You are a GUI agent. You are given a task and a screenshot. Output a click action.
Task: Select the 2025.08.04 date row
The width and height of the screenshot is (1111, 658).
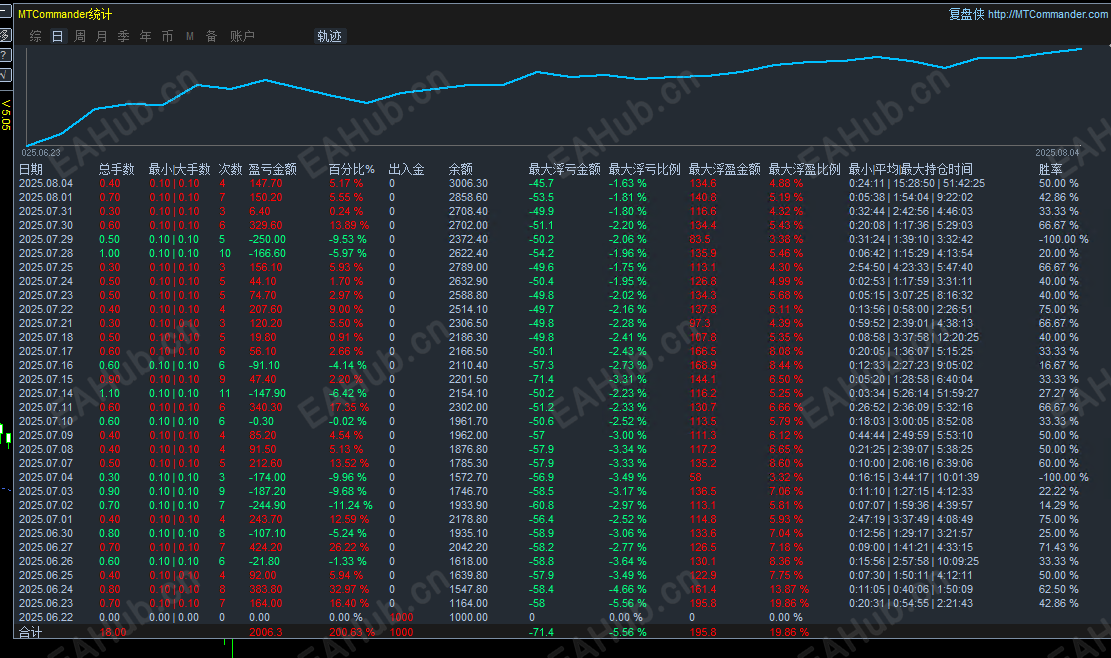[x=560, y=183]
